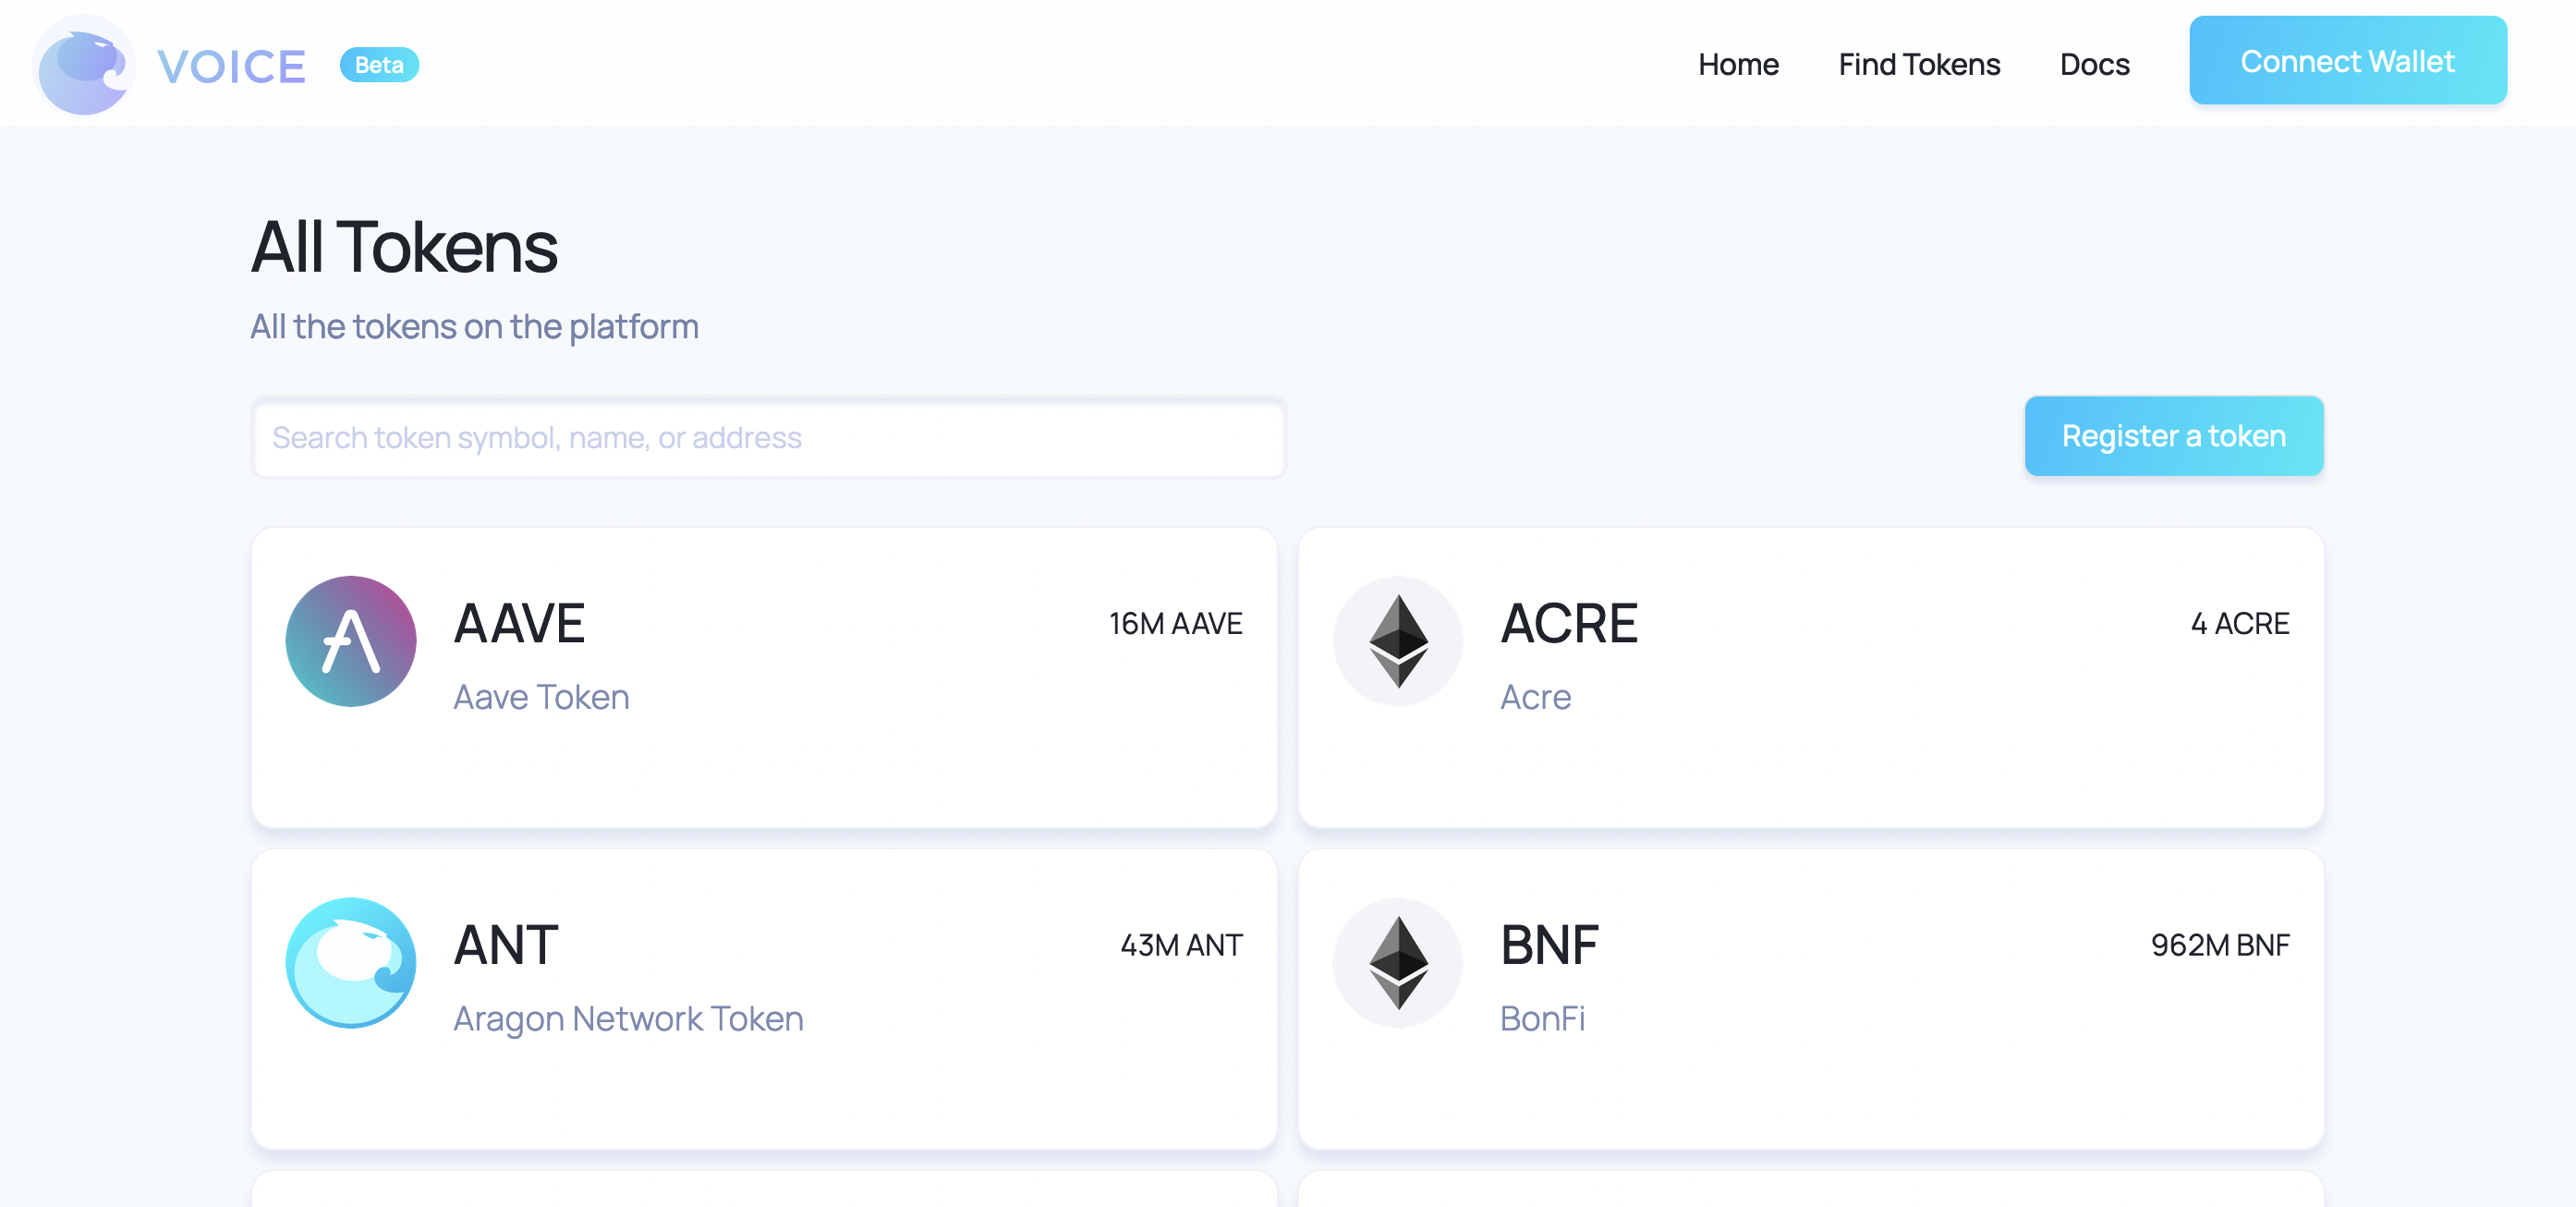
Task: Open the Find Tokens page
Action: (1919, 65)
